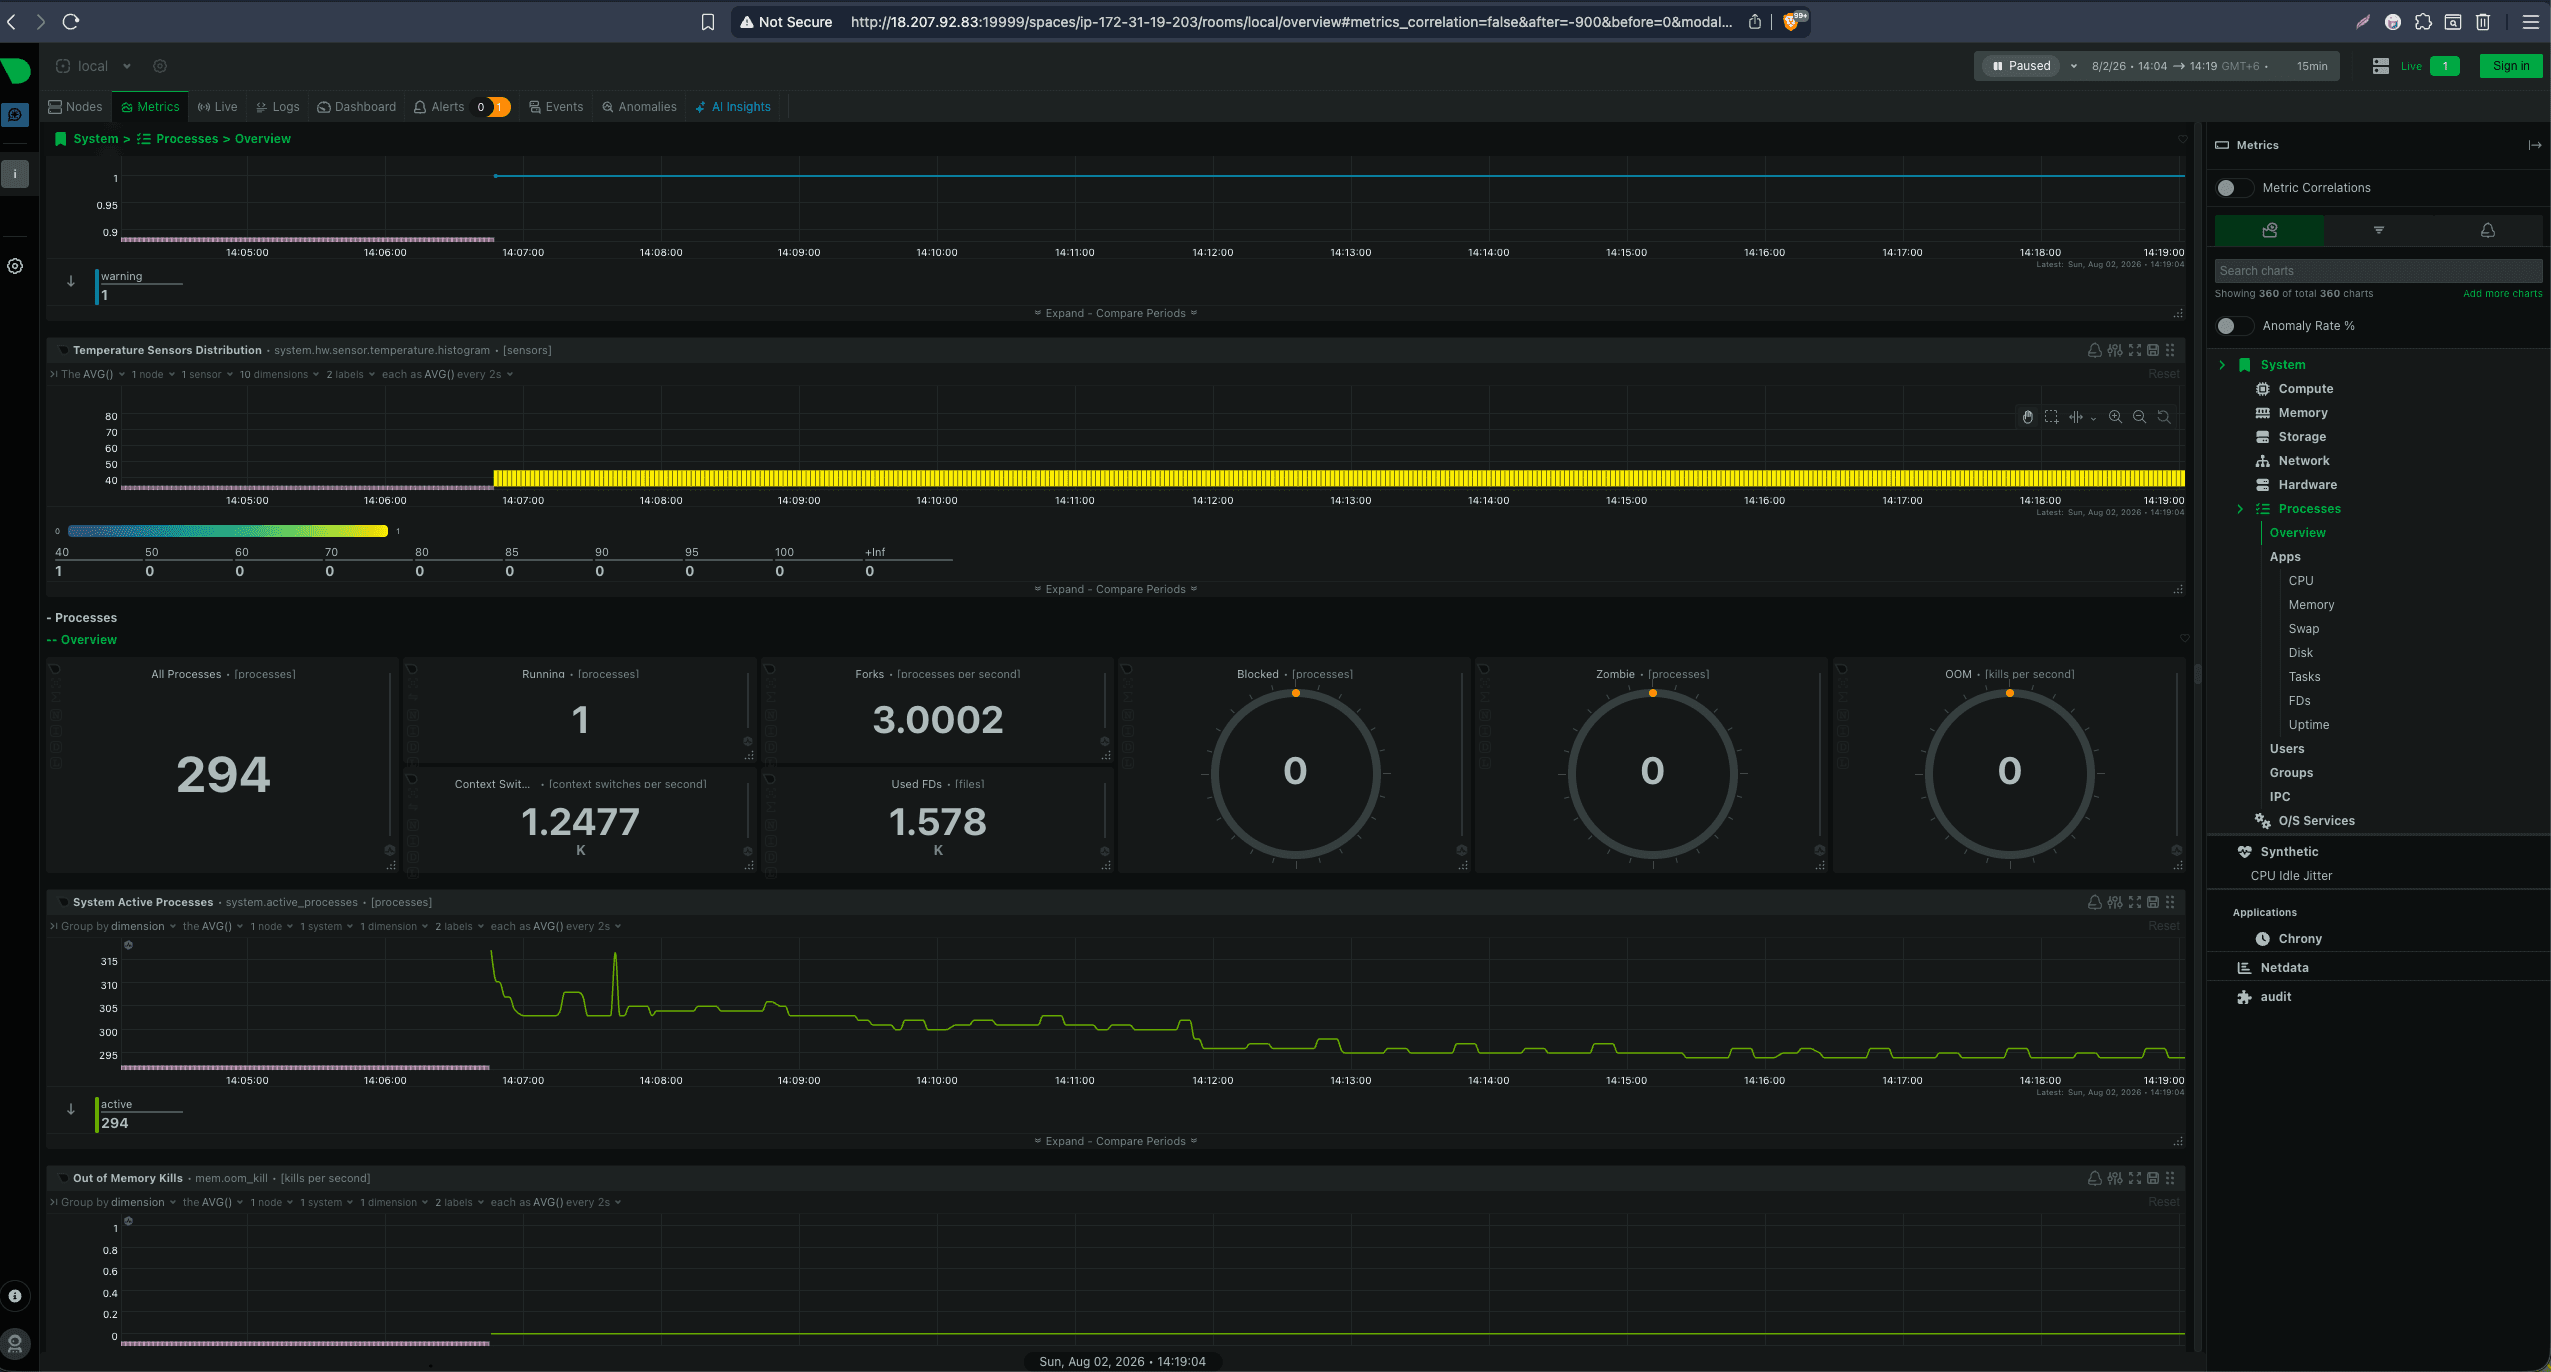Open '2 labels' dropdown in System Active Processes

(459, 927)
